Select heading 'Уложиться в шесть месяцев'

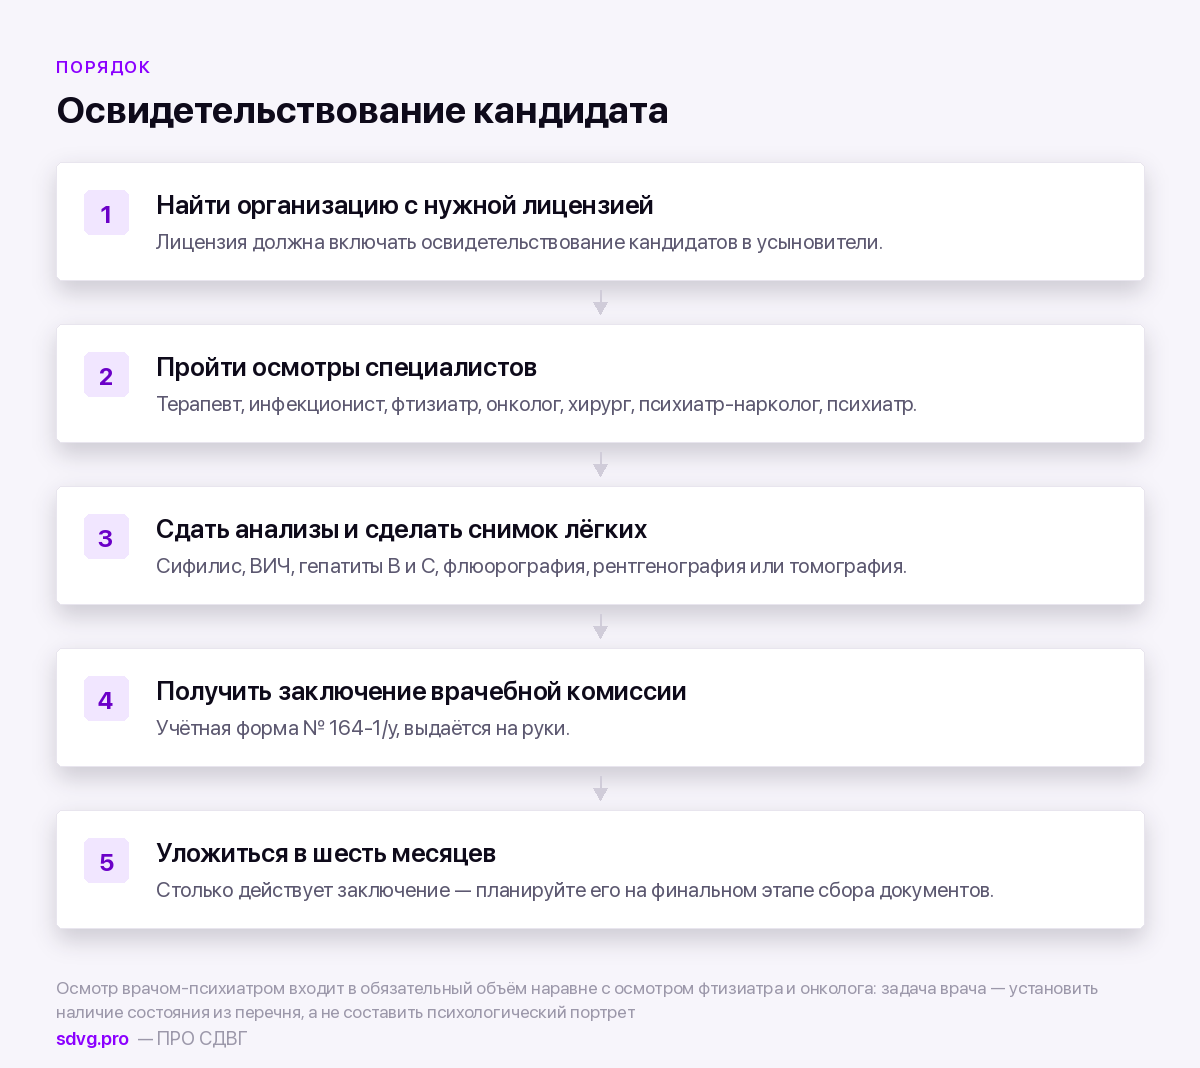pos(326,854)
